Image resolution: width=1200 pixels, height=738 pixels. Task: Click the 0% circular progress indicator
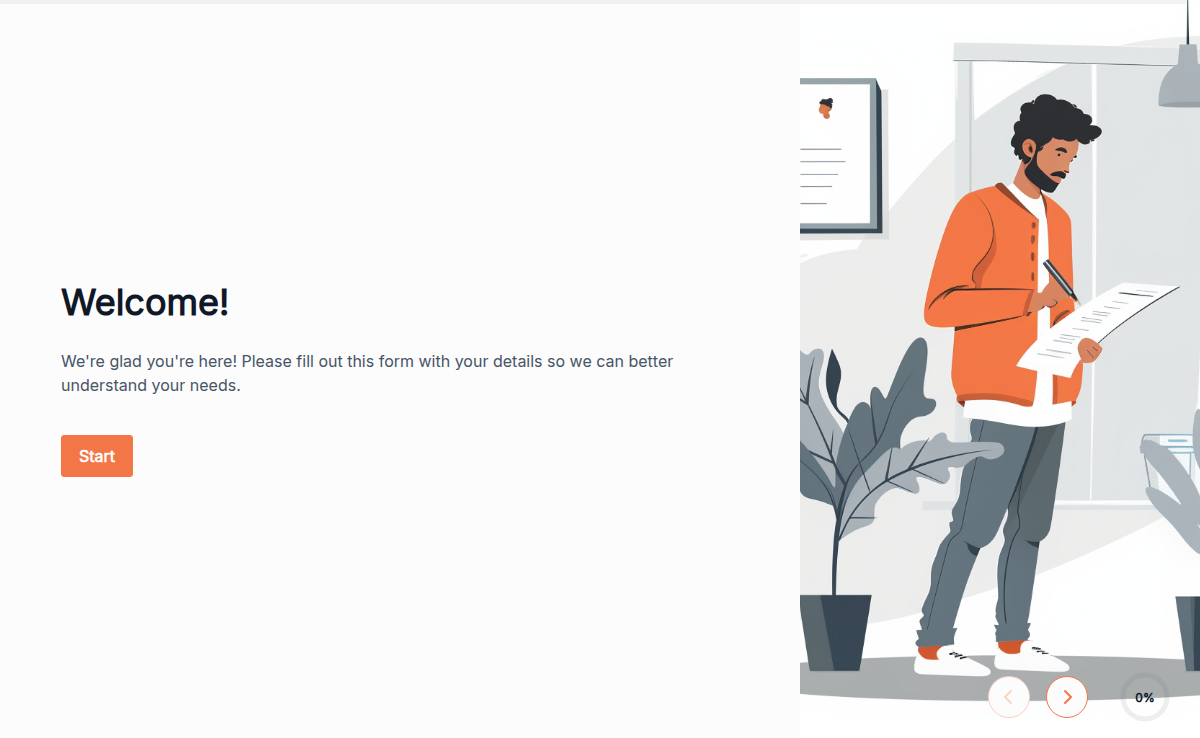coord(1145,697)
